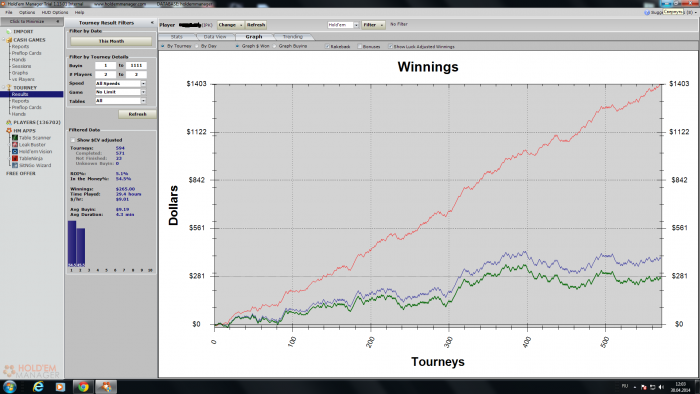Screen dimensions: 700x394
Task: Select the Graph Buyins radio option
Action: (275, 46)
